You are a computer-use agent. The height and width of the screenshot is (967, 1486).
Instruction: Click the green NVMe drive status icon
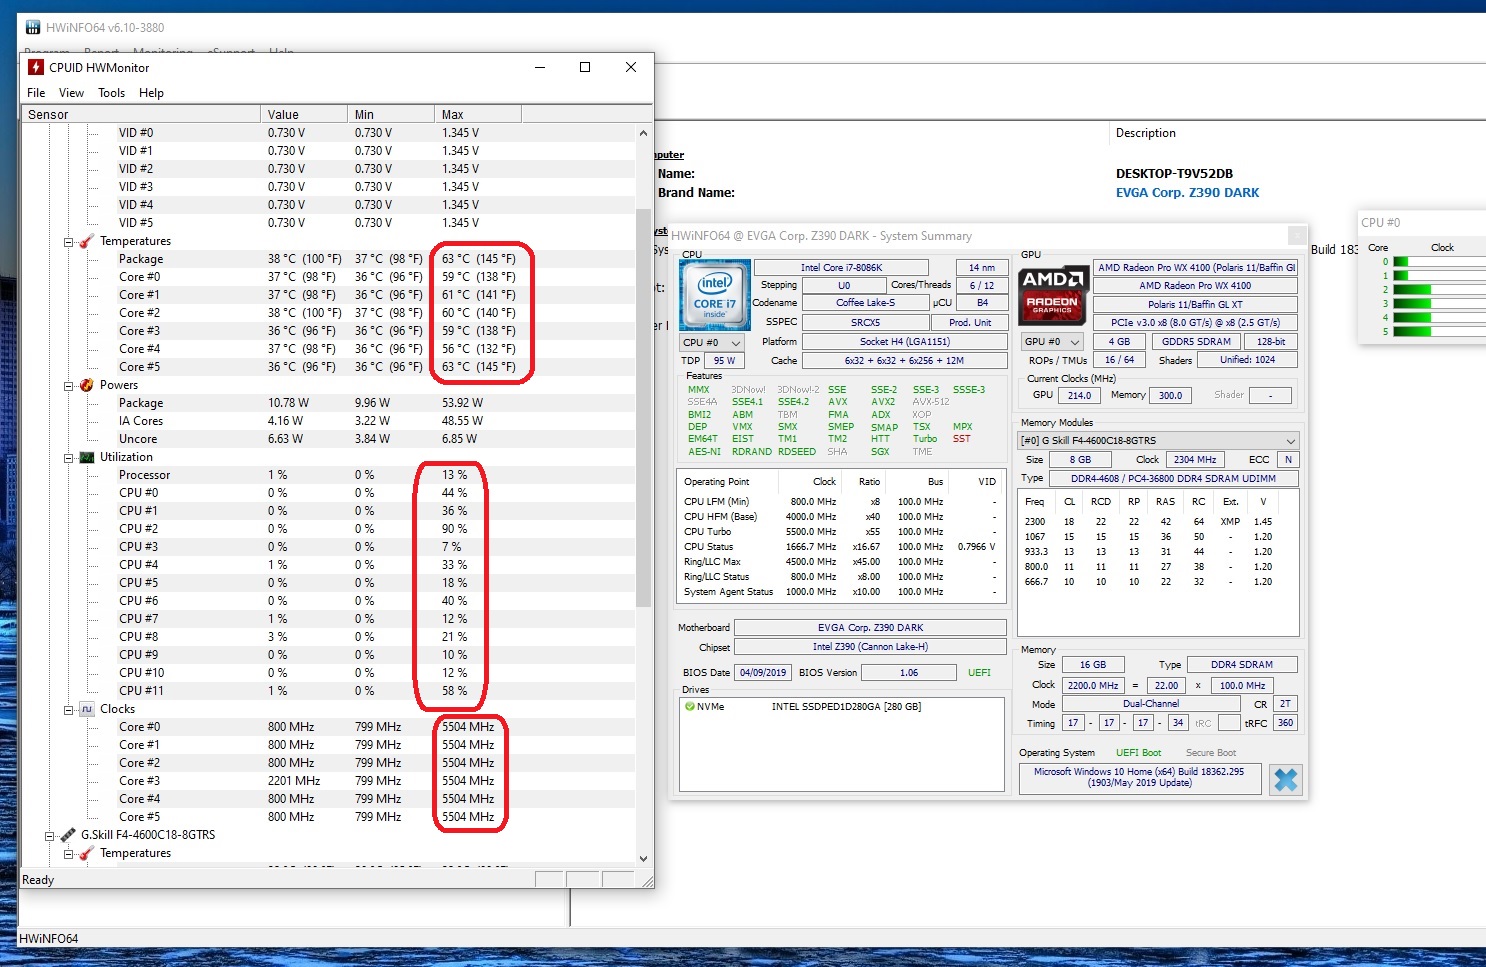click(x=689, y=707)
